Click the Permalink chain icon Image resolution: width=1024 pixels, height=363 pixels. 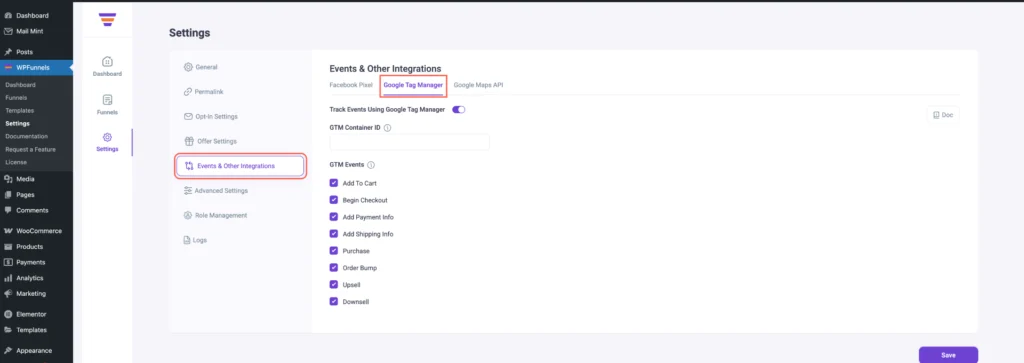coord(188,91)
